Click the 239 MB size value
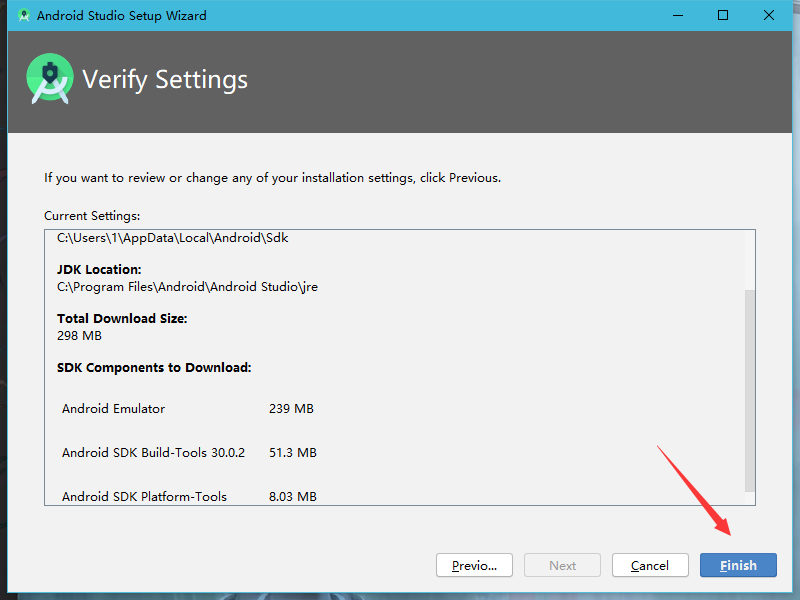Image resolution: width=800 pixels, height=600 pixels. pos(291,409)
